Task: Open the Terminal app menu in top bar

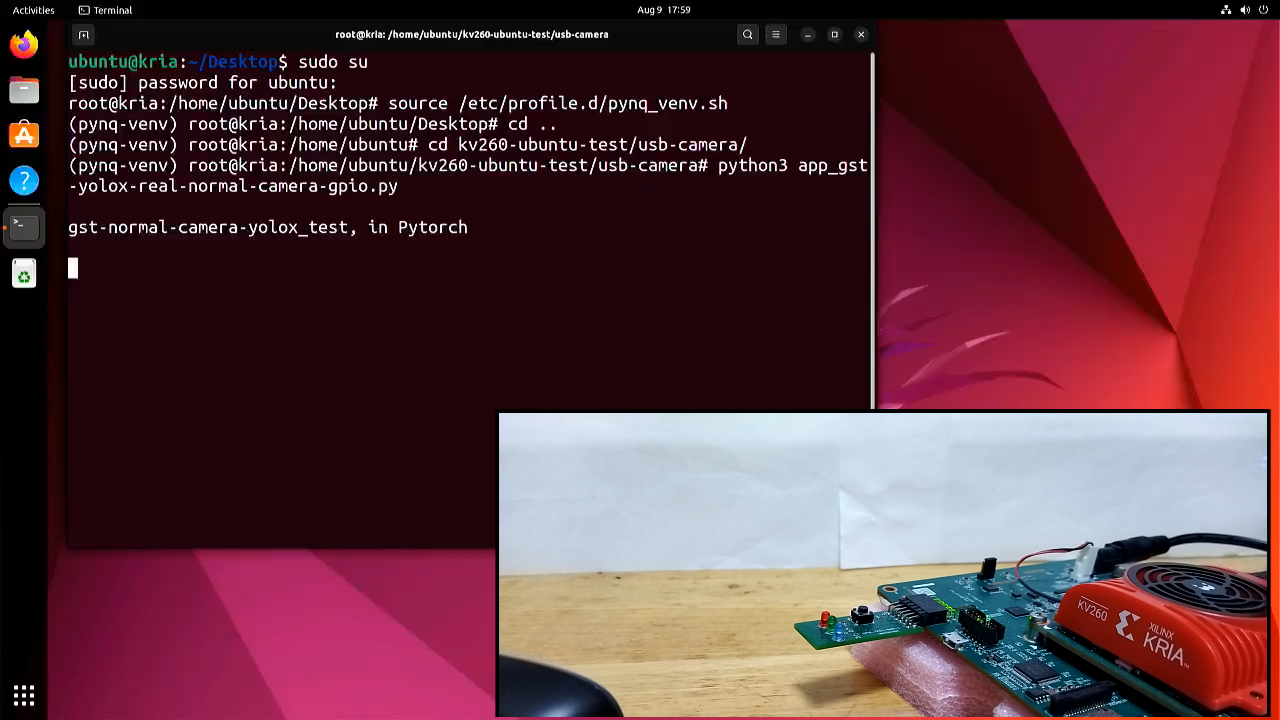Action: [105, 10]
